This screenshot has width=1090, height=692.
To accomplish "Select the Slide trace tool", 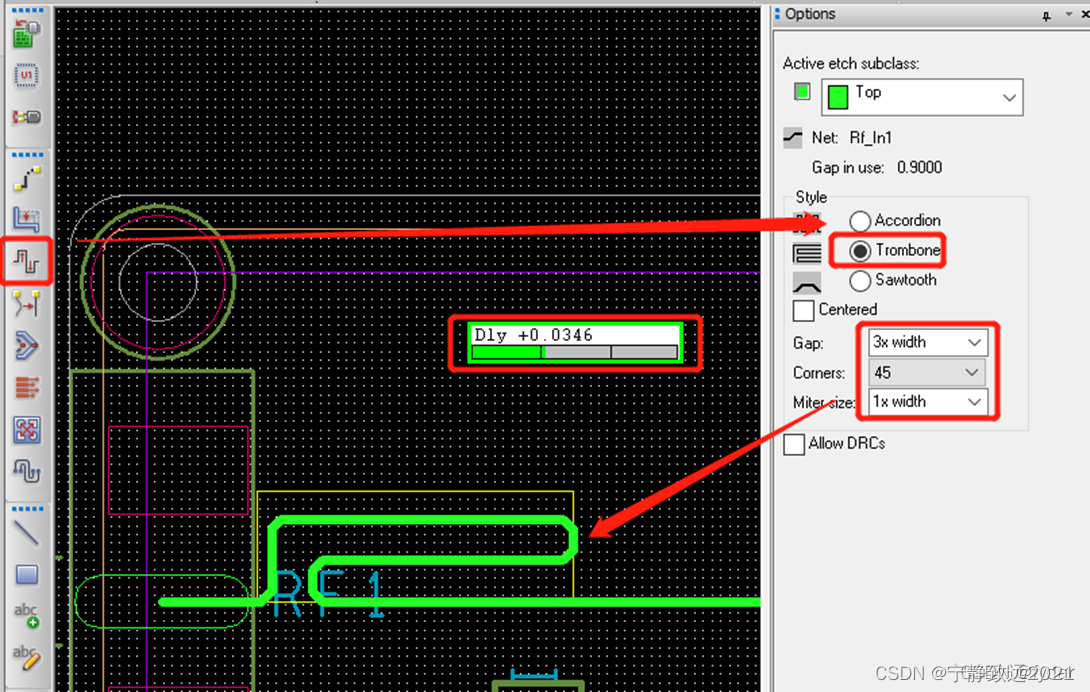I will click(x=26, y=220).
